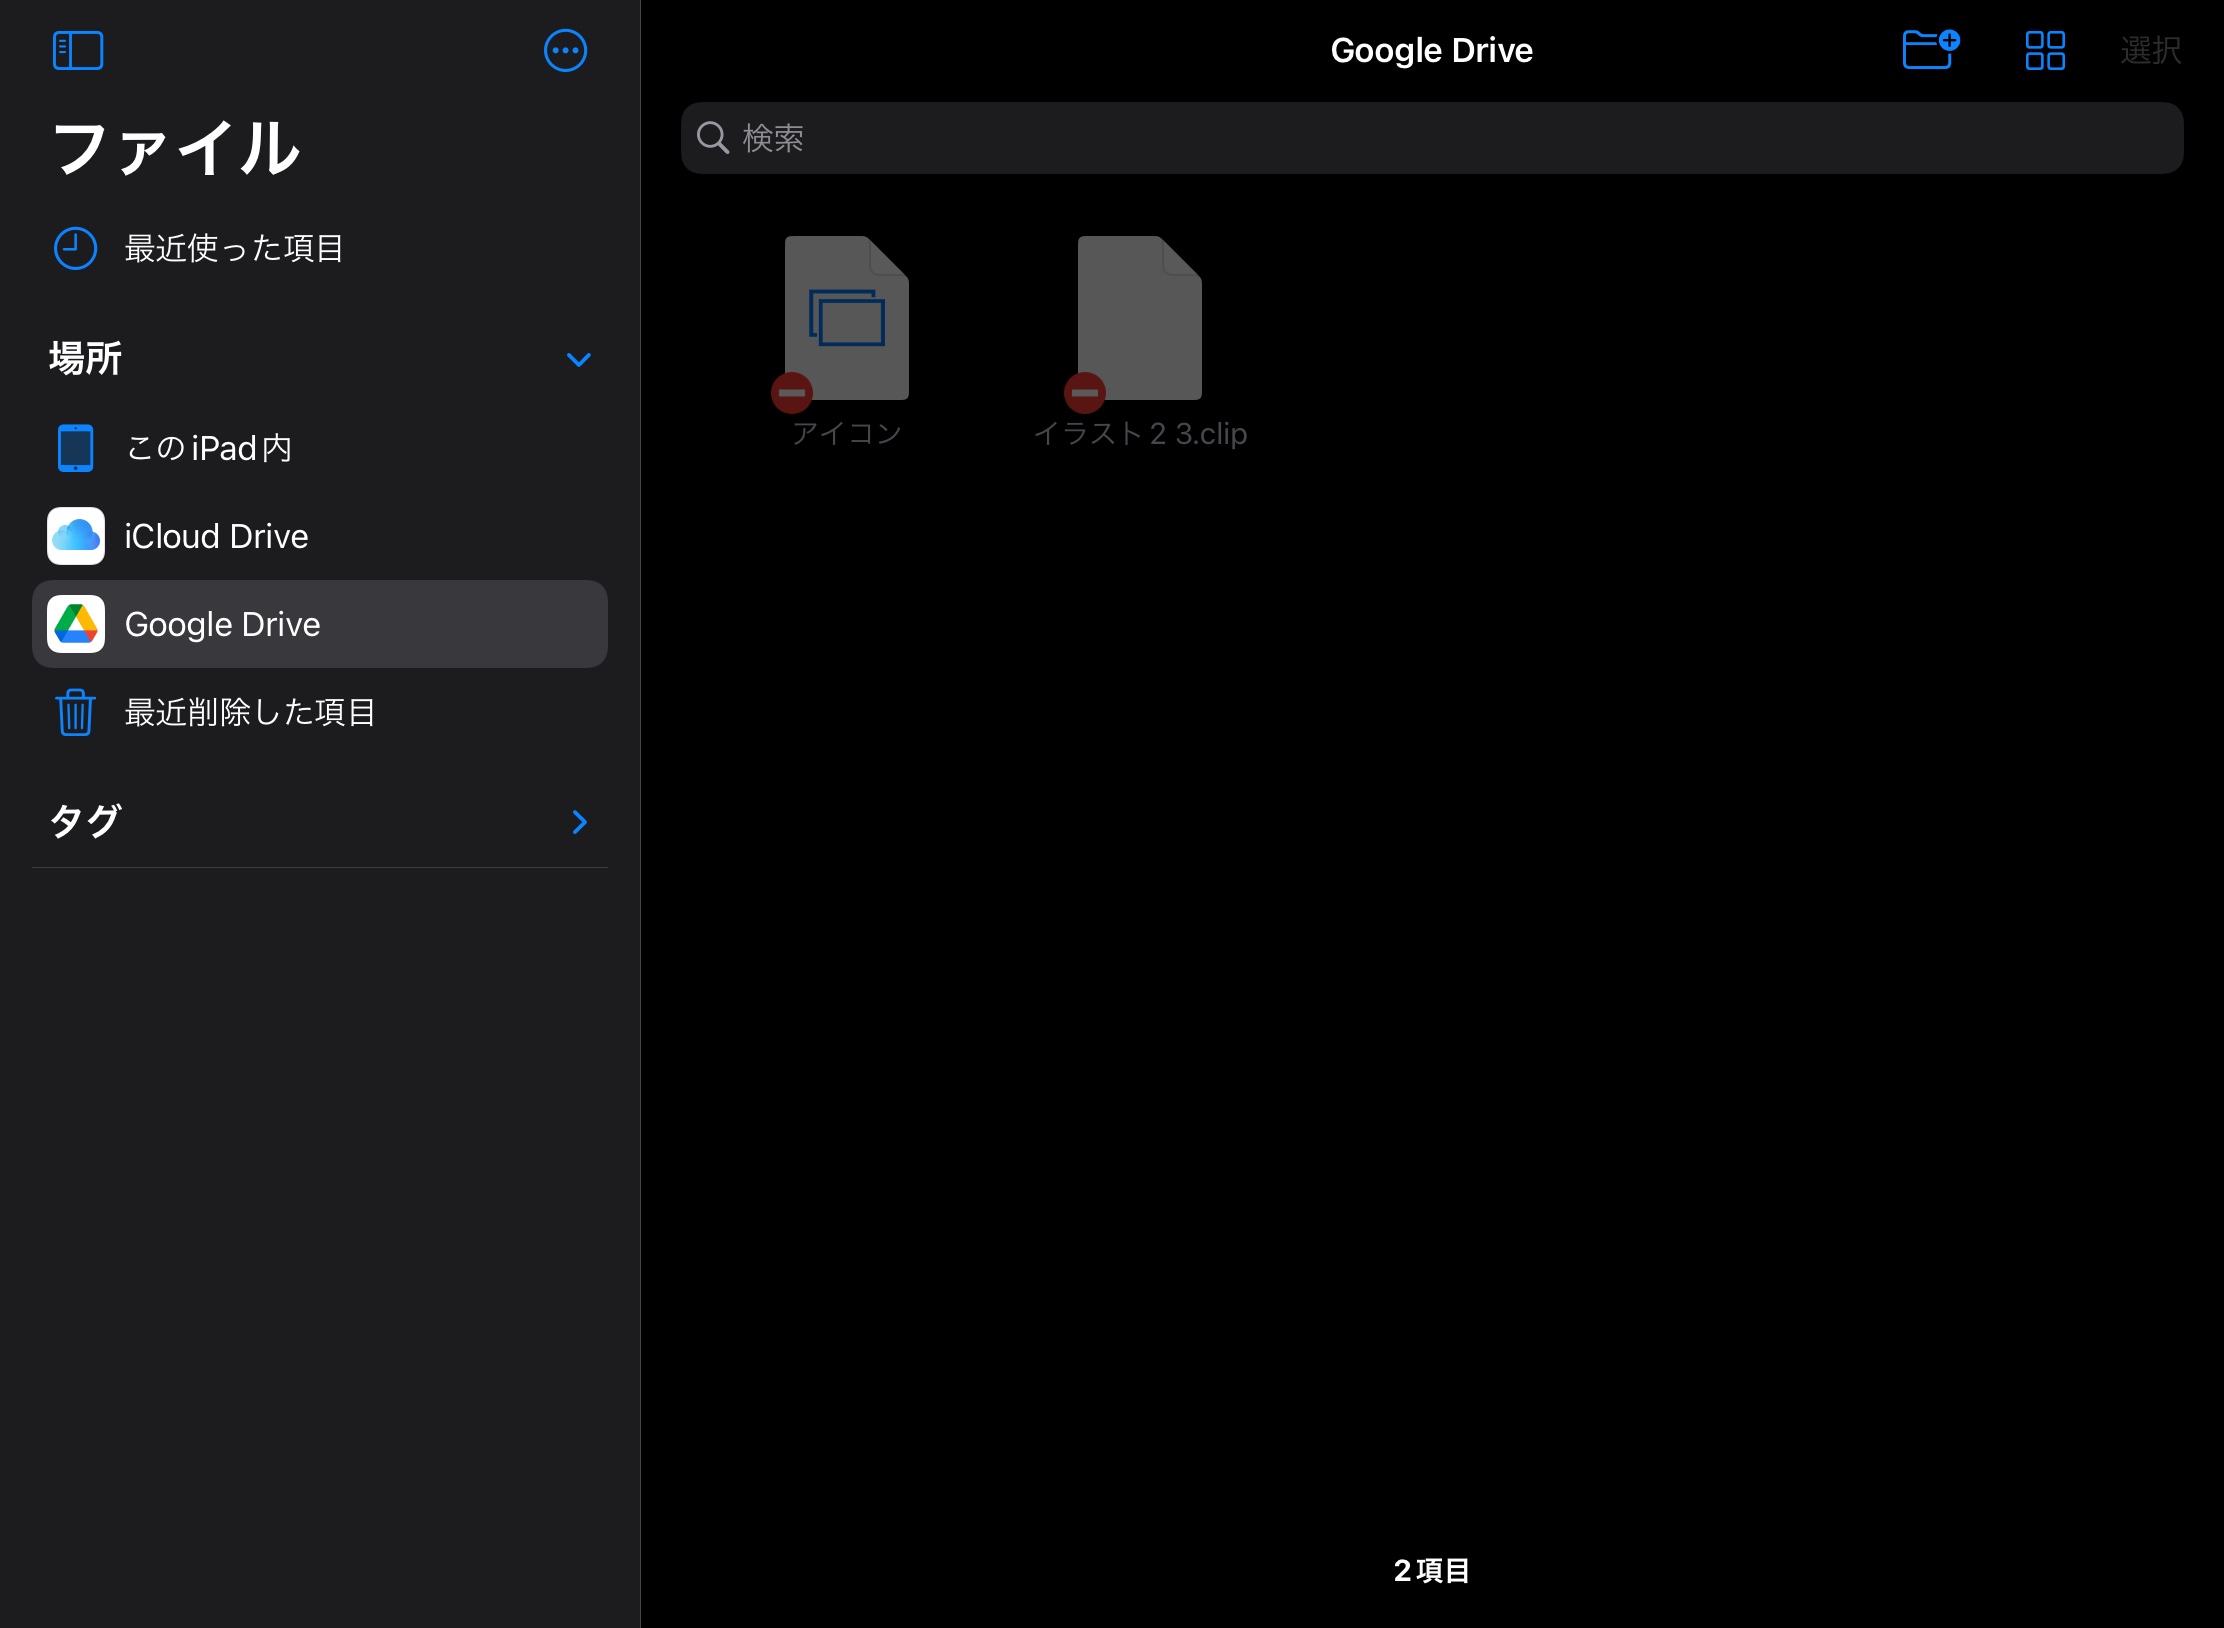Open the イラスト 2 3.clip file

click(1139, 318)
